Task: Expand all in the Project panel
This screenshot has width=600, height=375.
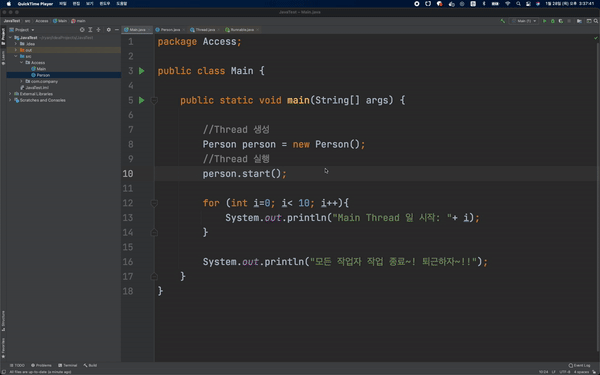Action: pyautogui.click(x=90, y=29)
